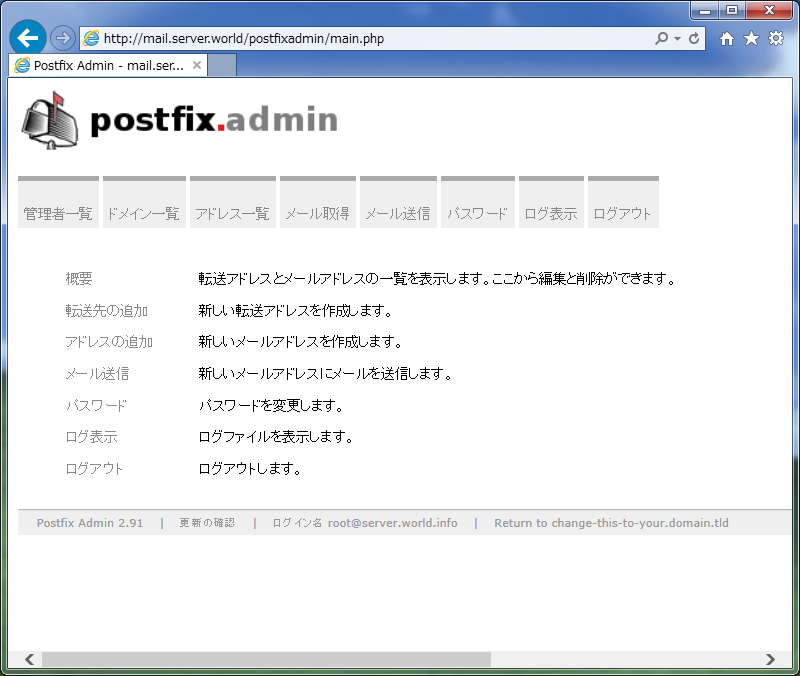Go to メール取得 menu item
This screenshot has width=800, height=676.
click(x=317, y=213)
